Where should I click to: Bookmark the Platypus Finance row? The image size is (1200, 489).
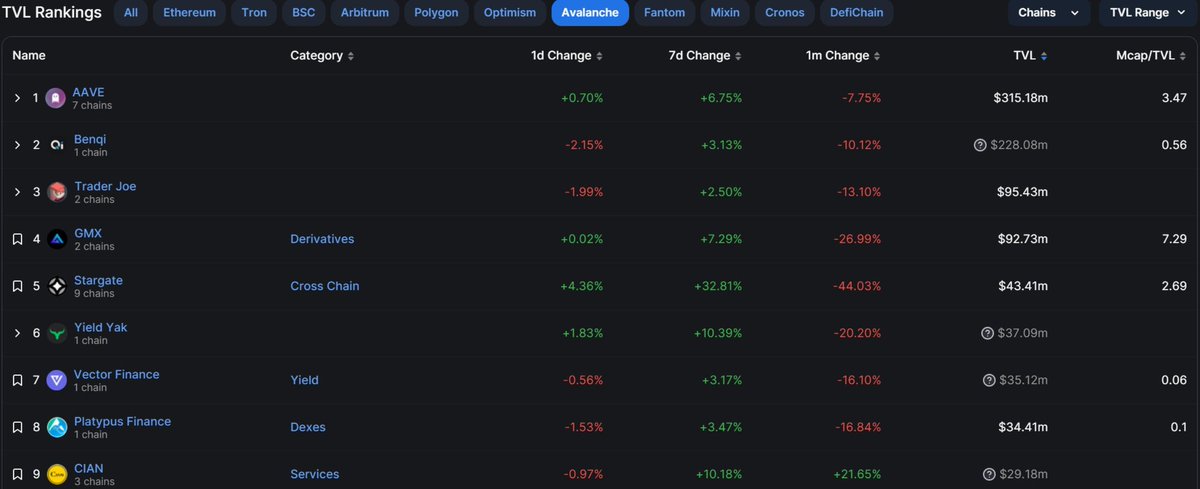click(x=17, y=427)
